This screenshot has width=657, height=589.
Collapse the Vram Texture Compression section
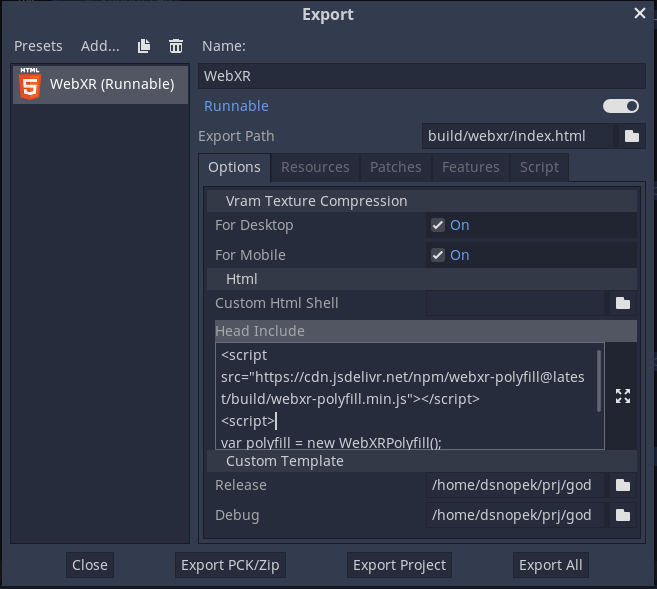[422, 201]
